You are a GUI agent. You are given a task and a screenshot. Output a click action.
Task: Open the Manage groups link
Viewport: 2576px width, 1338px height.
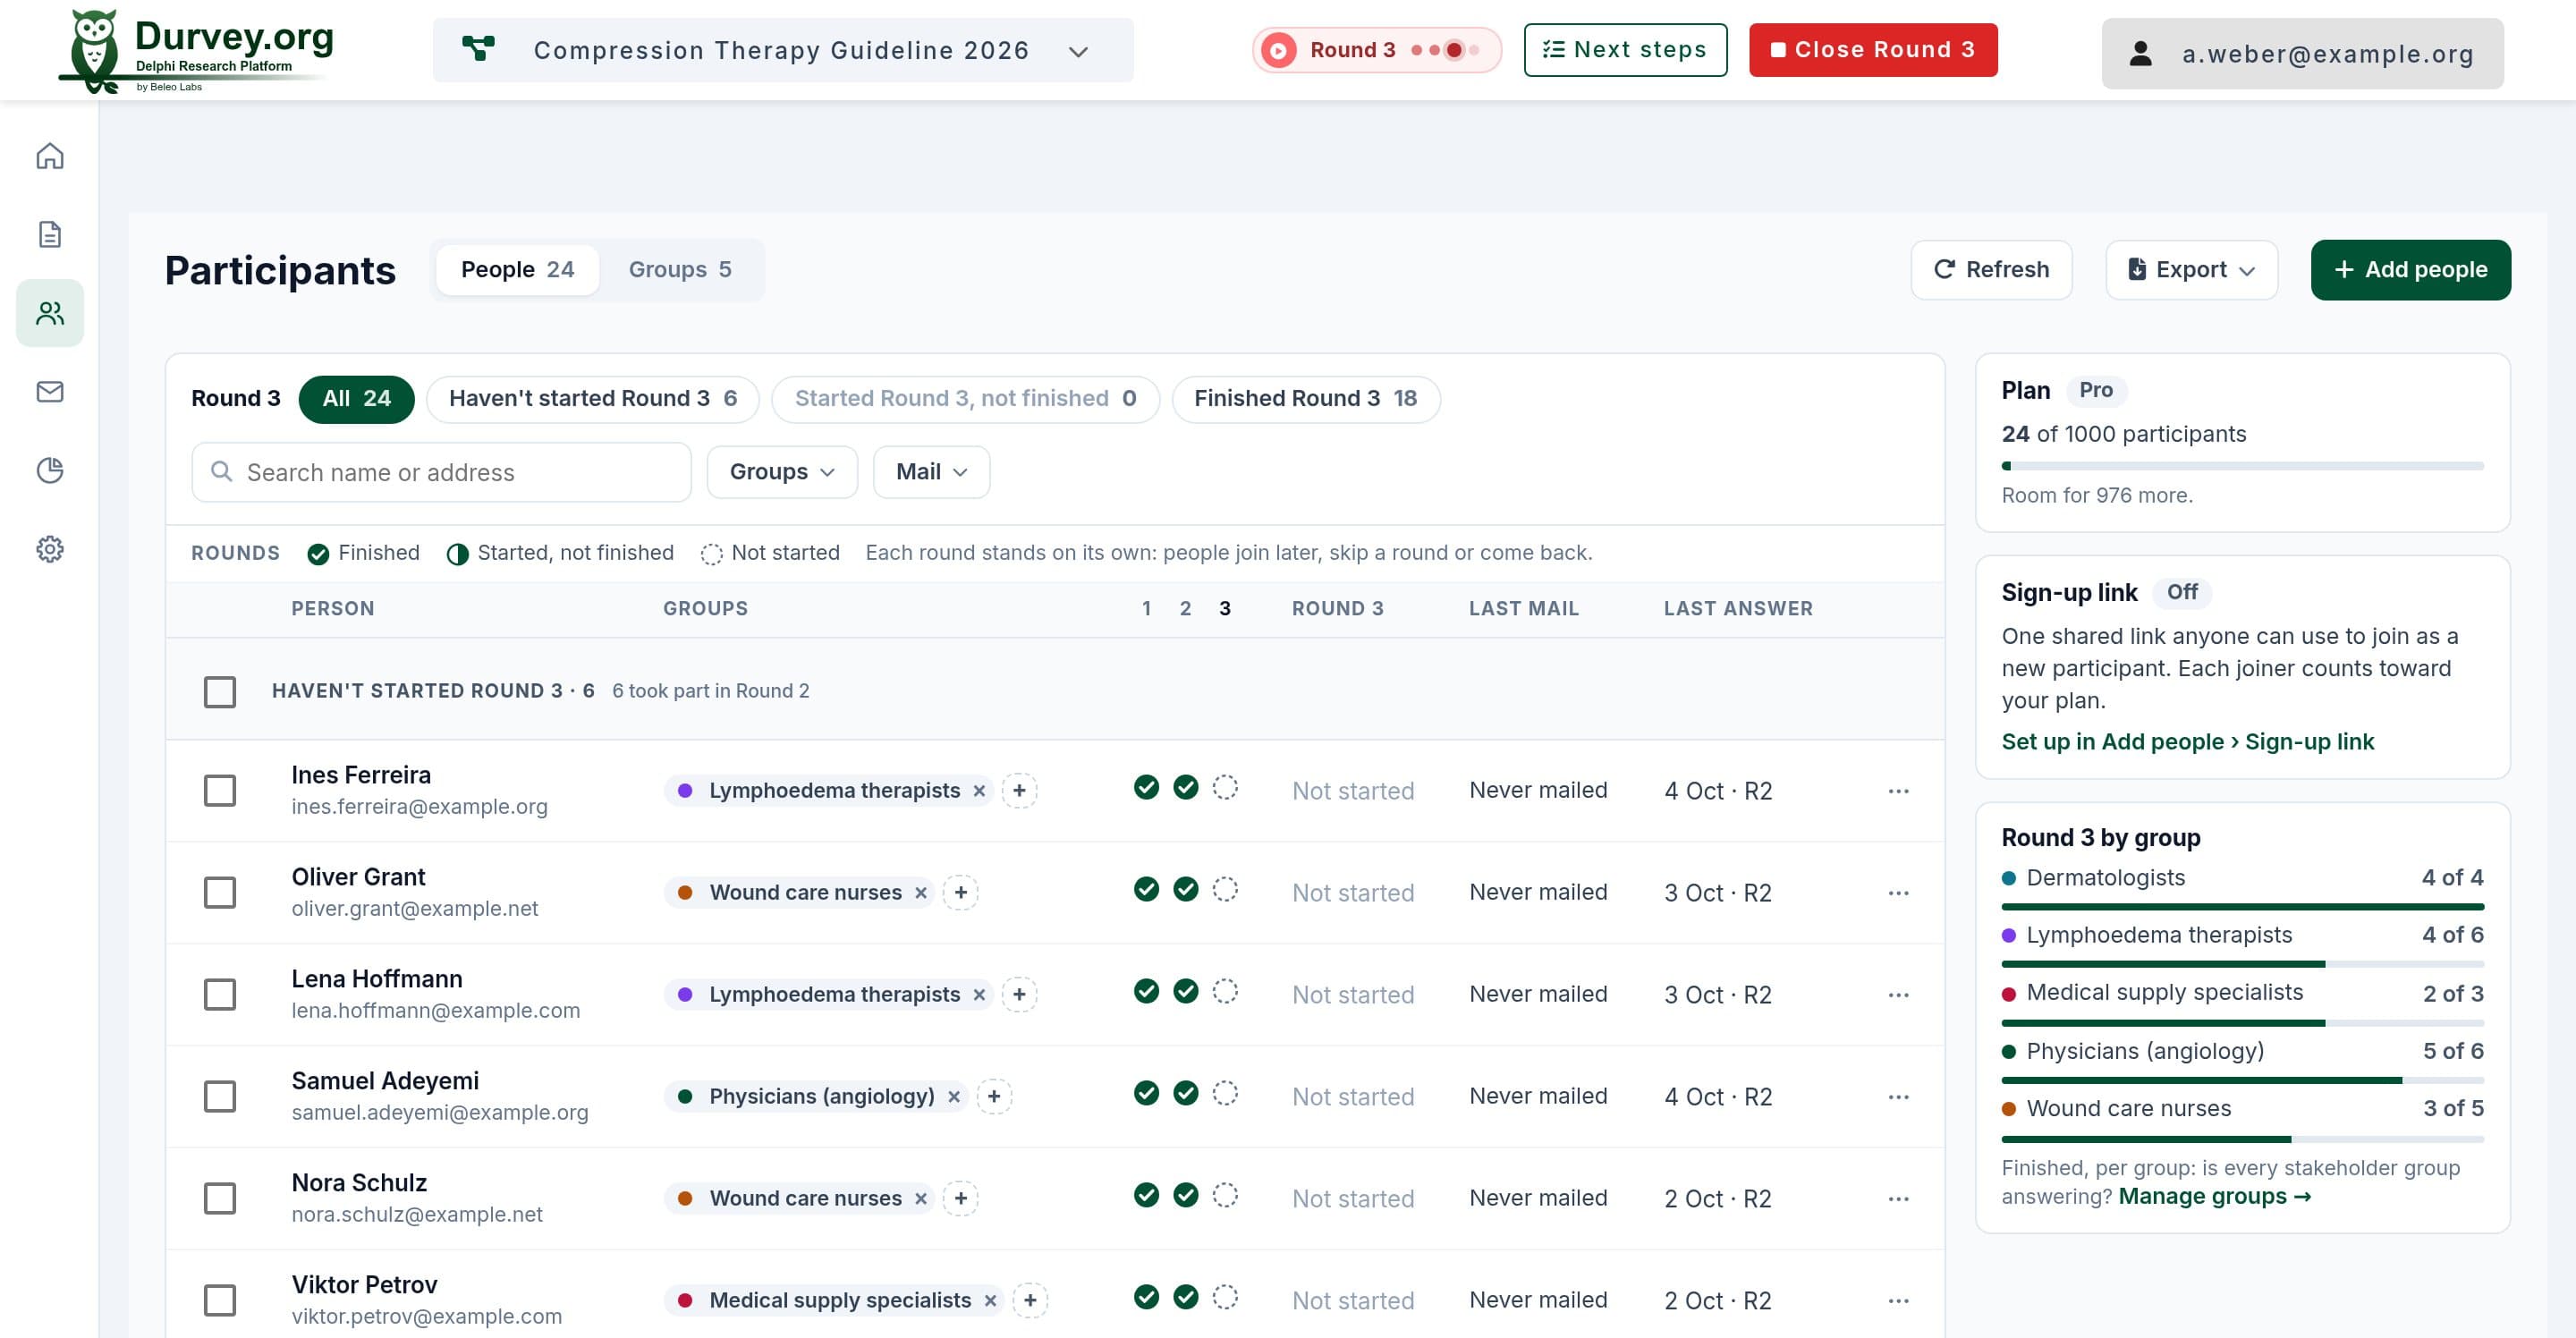(2214, 1197)
